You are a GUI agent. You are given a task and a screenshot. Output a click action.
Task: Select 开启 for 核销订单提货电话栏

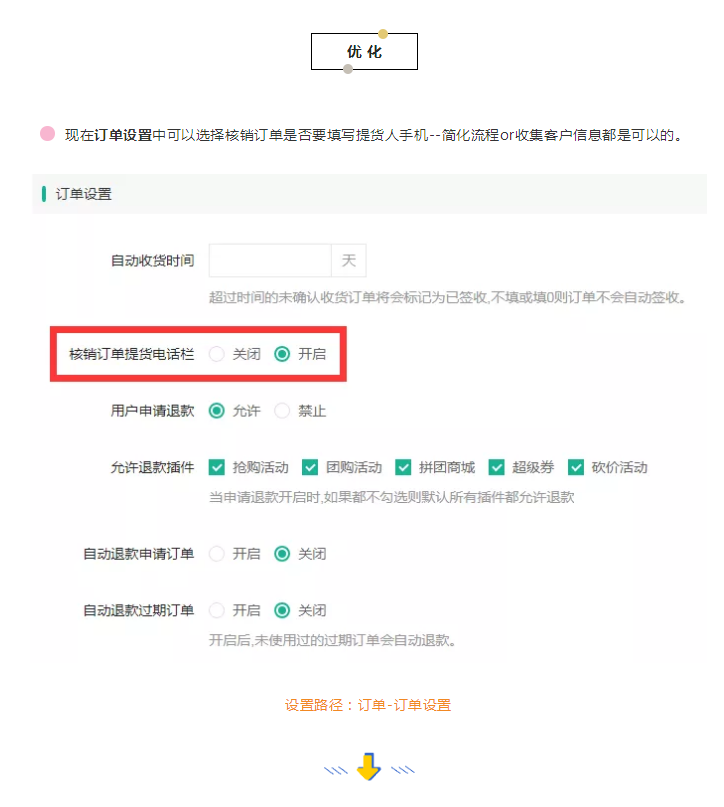282,354
